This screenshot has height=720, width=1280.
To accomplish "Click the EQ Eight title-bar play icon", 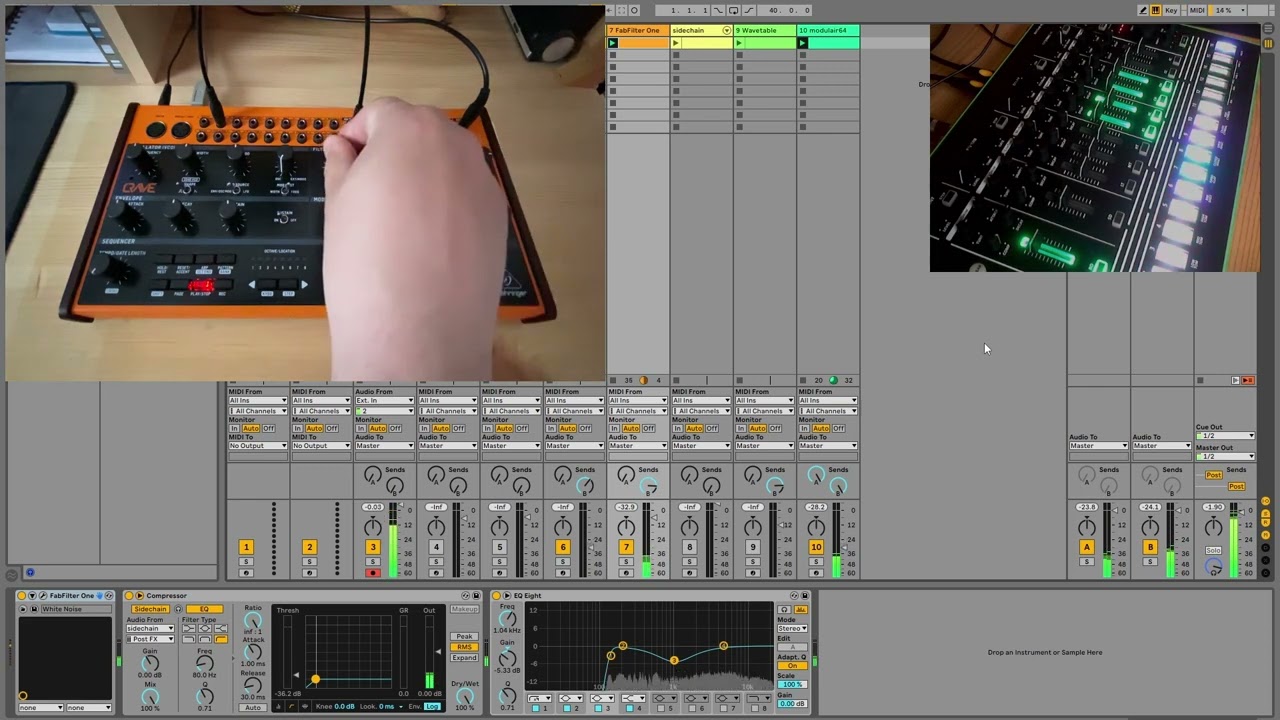I will pyautogui.click(x=507, y=596).
